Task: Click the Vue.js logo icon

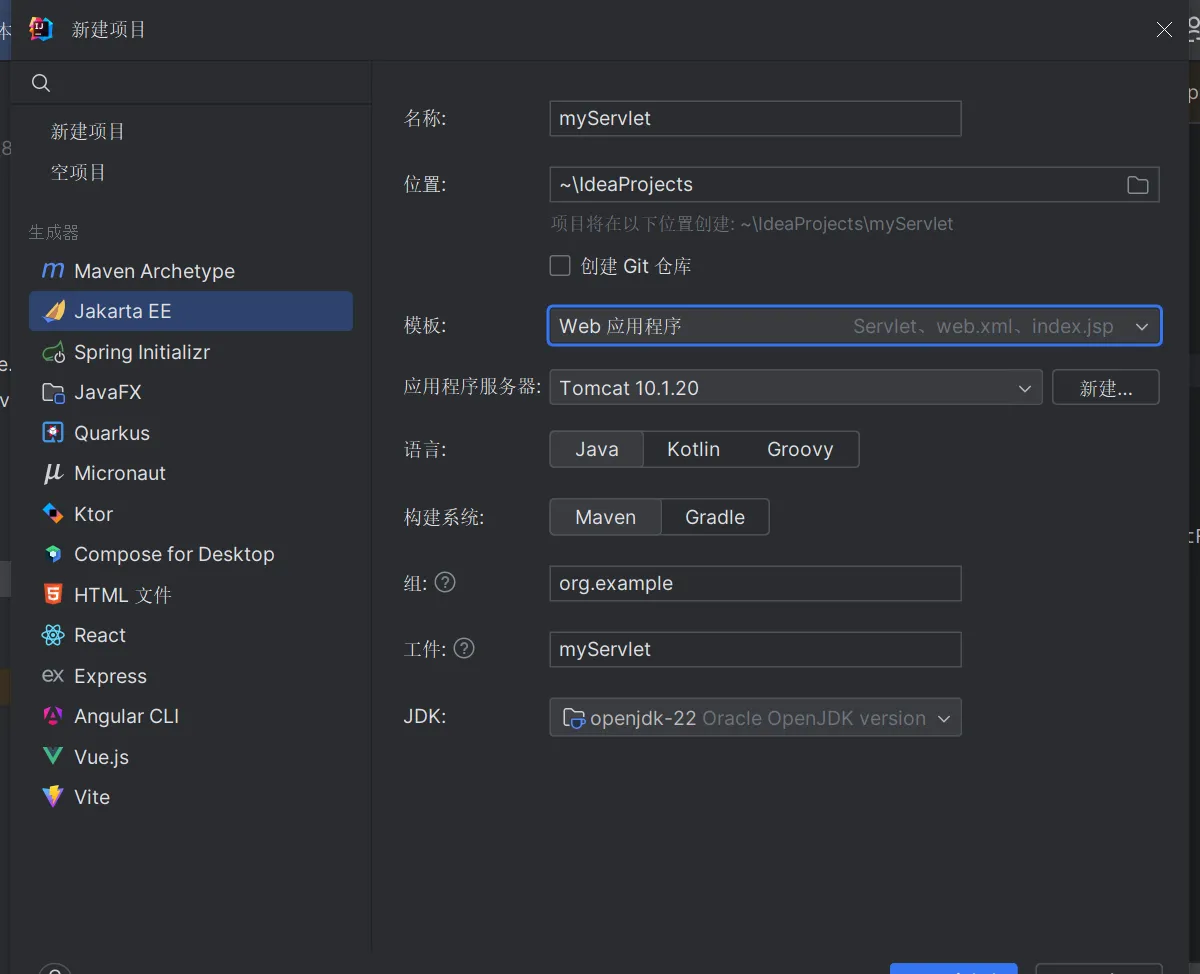Action: (53, 757)
